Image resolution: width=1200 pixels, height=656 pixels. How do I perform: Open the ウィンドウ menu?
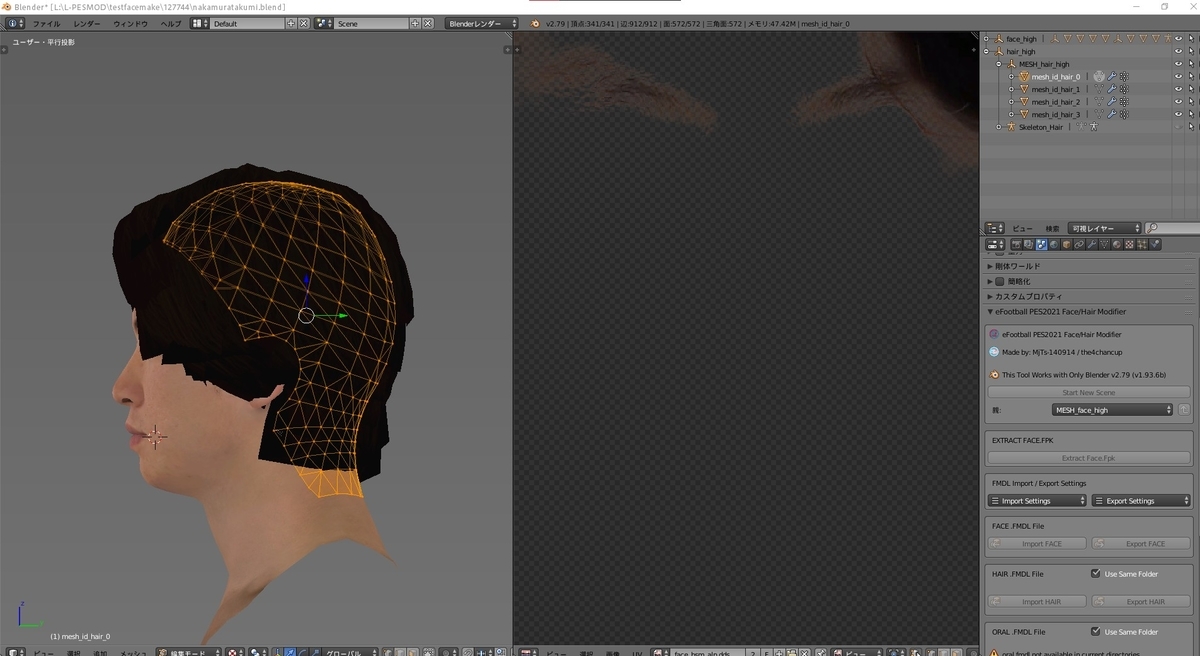point(130,23)
